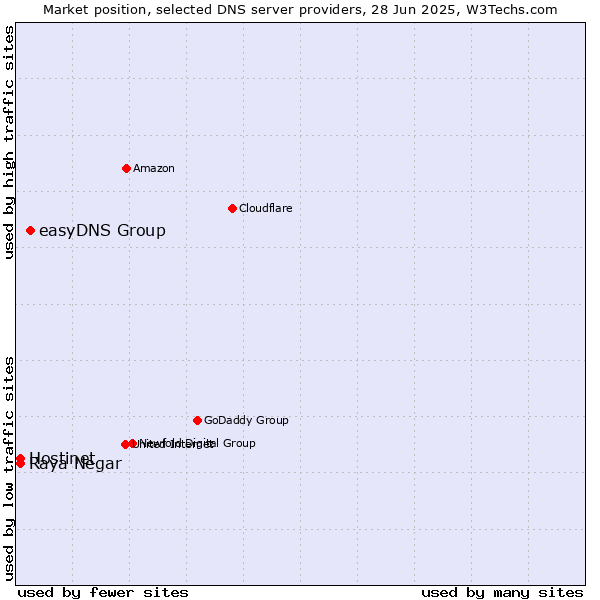
Task: Click the chart title mentioning W3Techs.com
Action: [300, 10]
